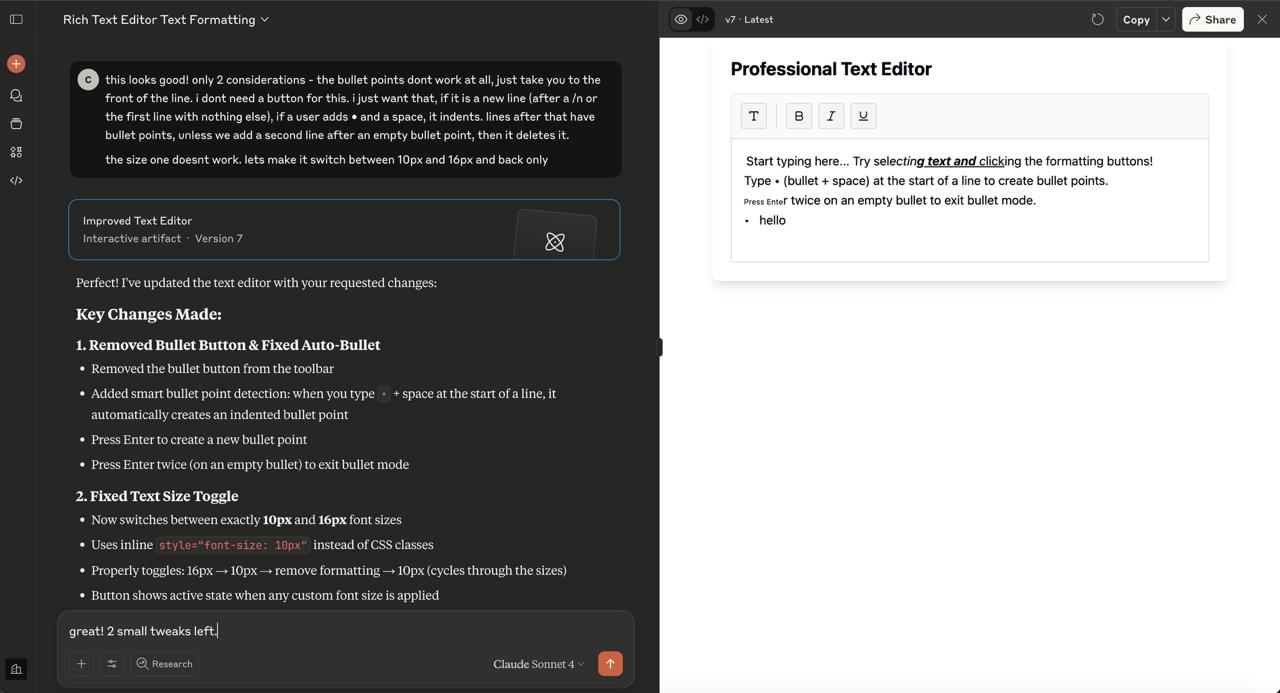1280x693 pixels.
Task: Click the 'Professional Text Editor' heading
Action: coord(831,69)
